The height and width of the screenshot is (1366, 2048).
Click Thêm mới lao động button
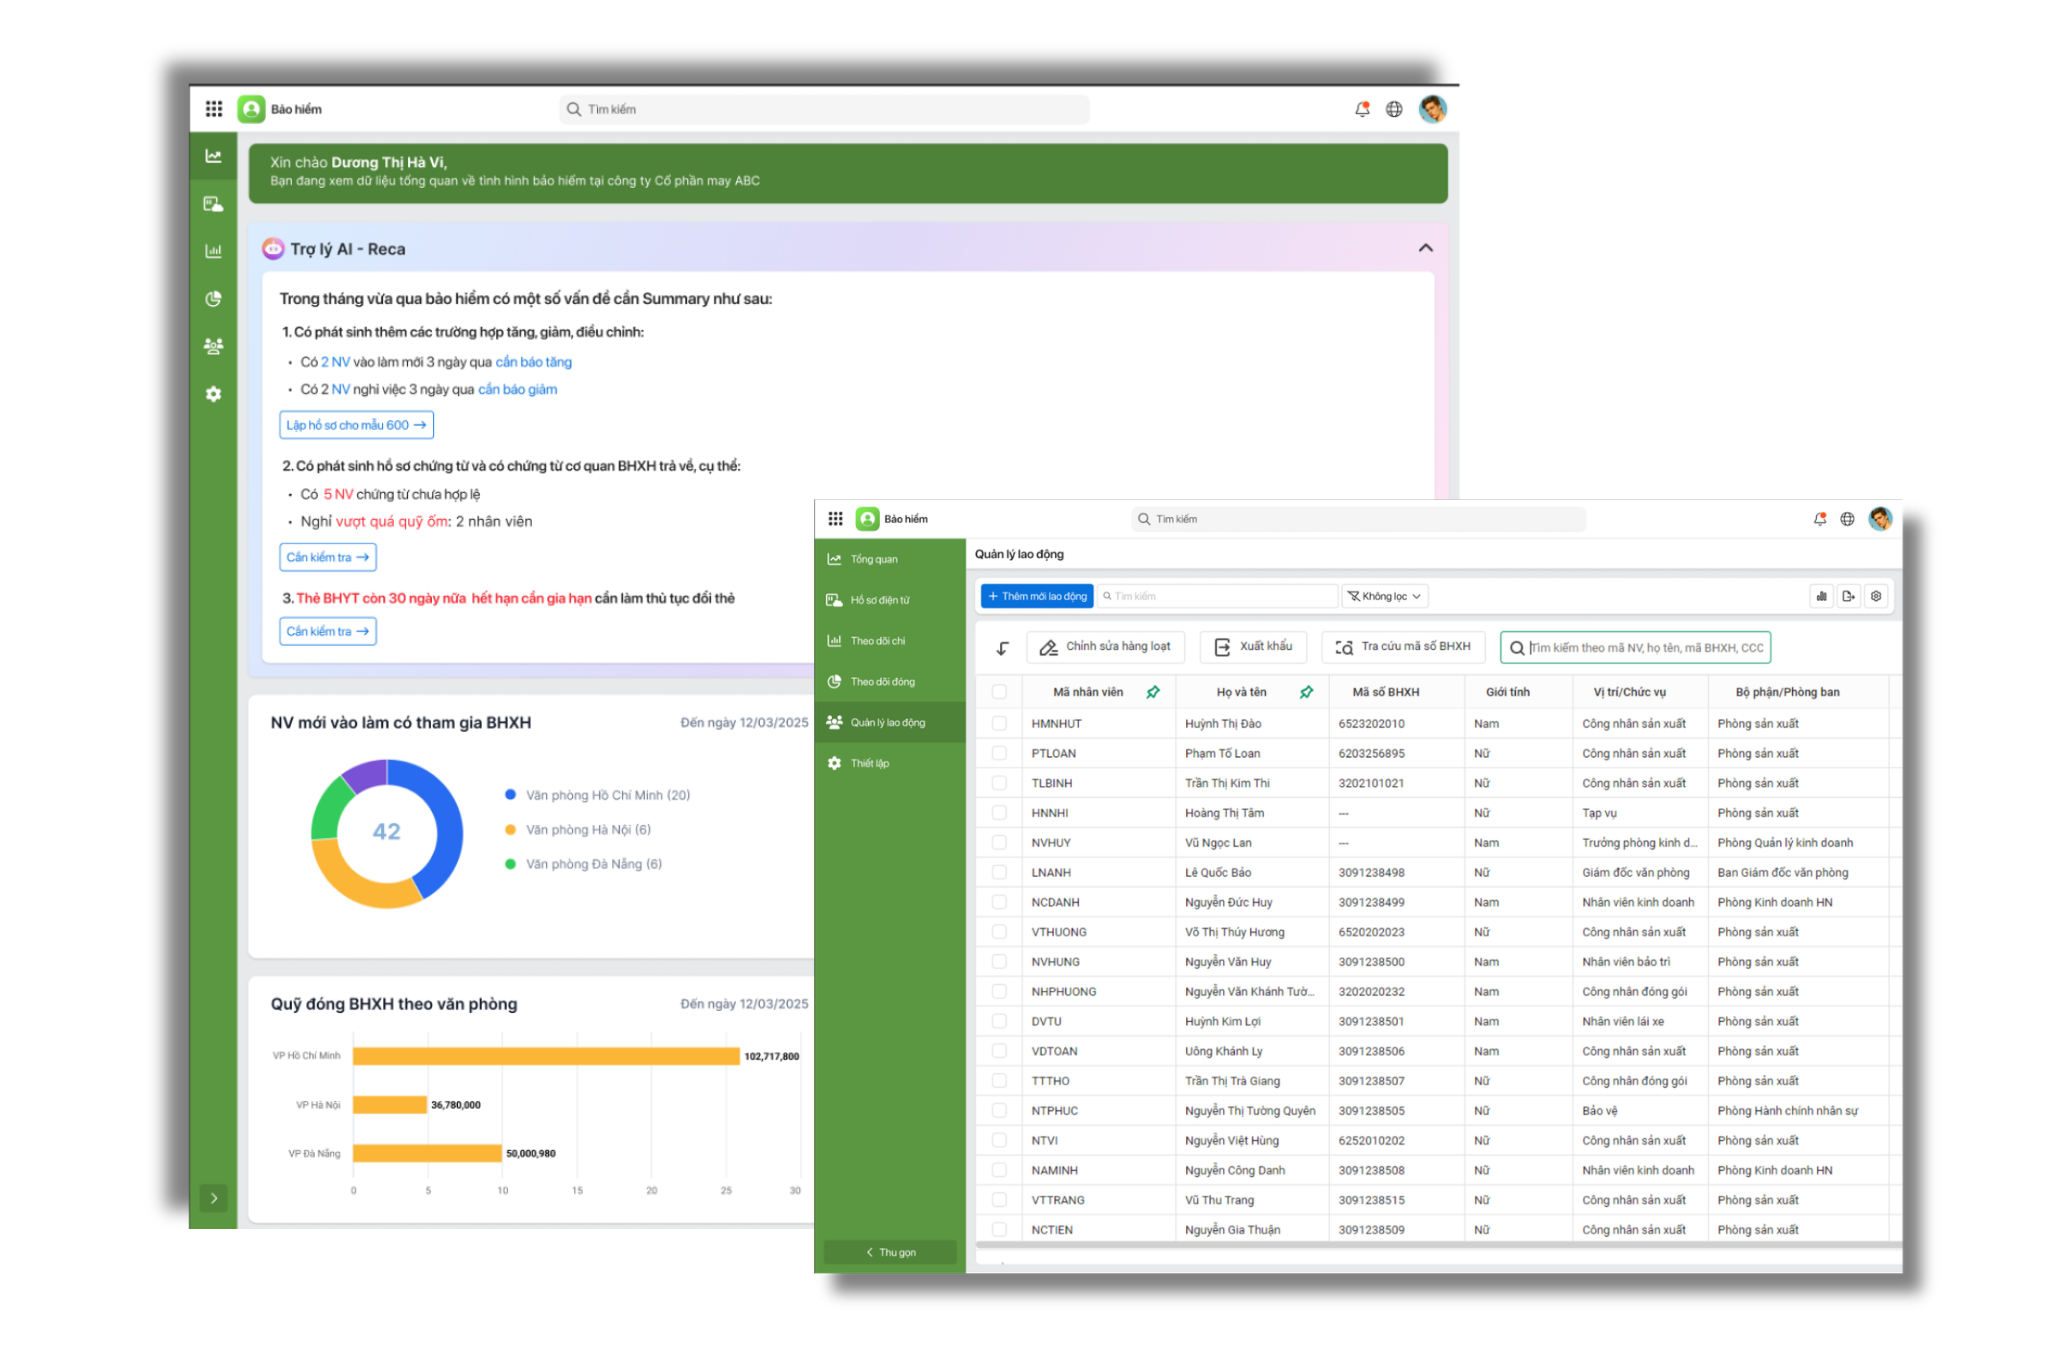pos(1037,596)
